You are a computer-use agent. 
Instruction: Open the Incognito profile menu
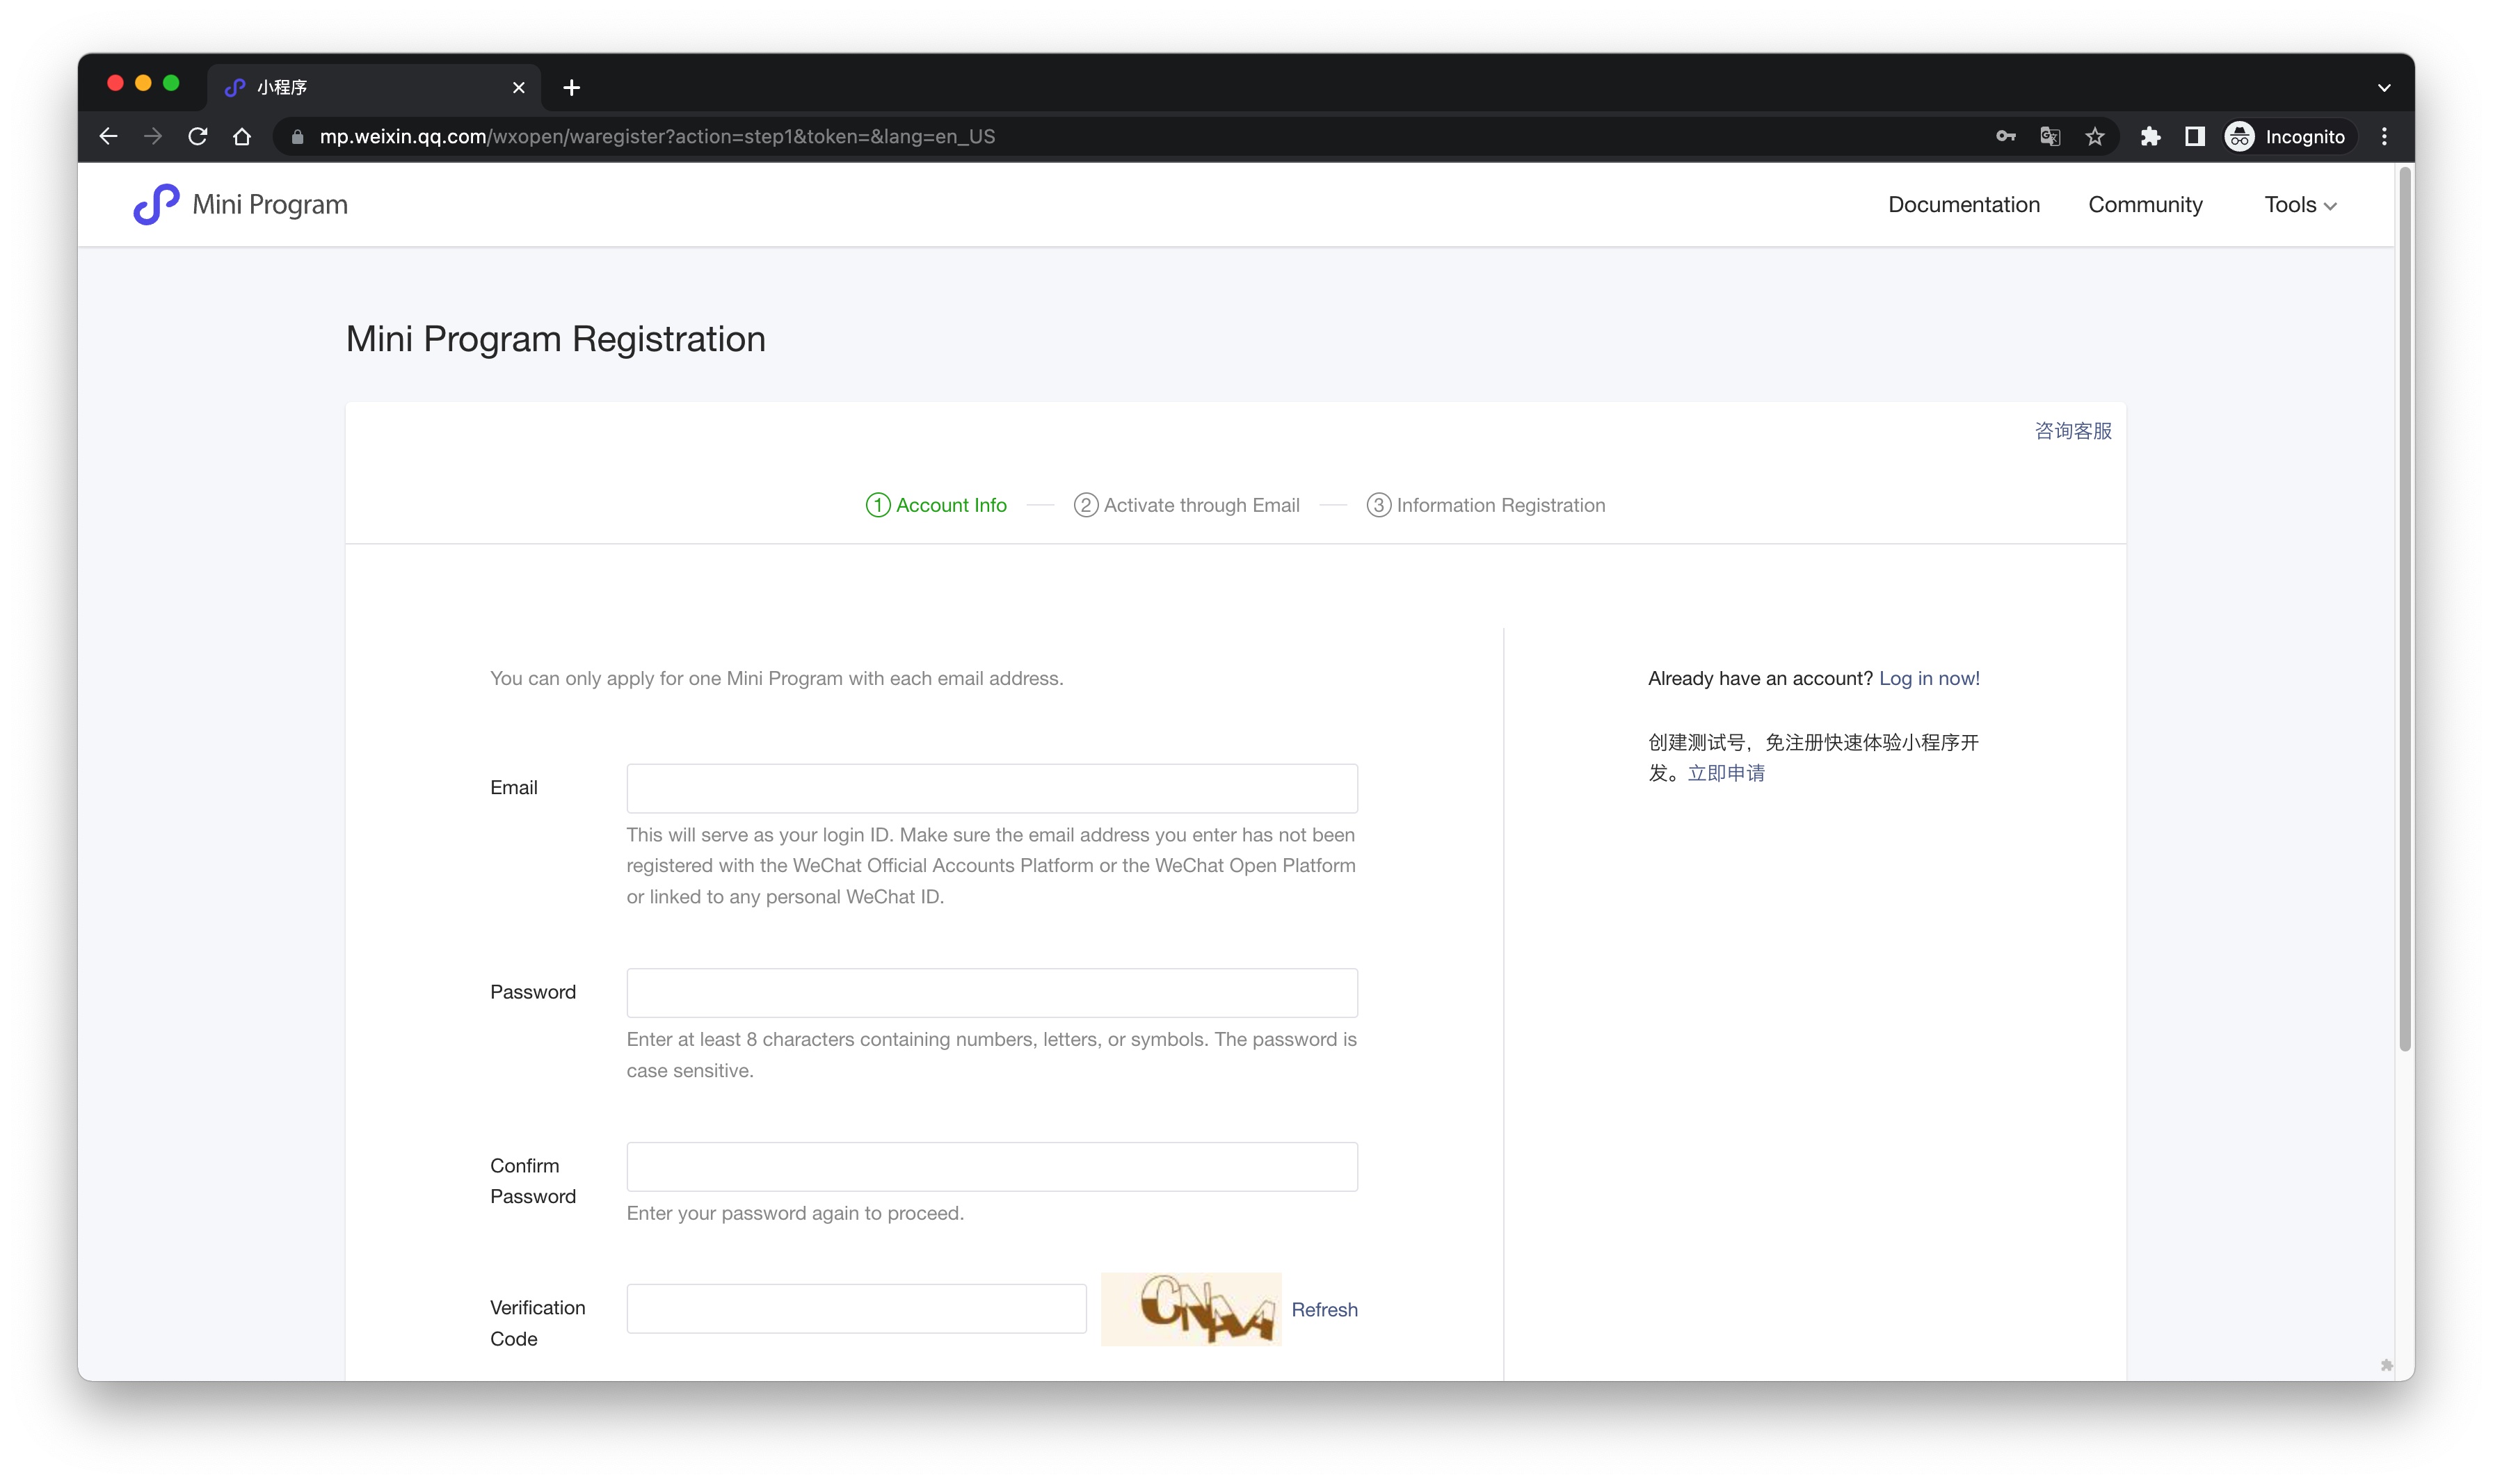click(x=2286, y=137)
